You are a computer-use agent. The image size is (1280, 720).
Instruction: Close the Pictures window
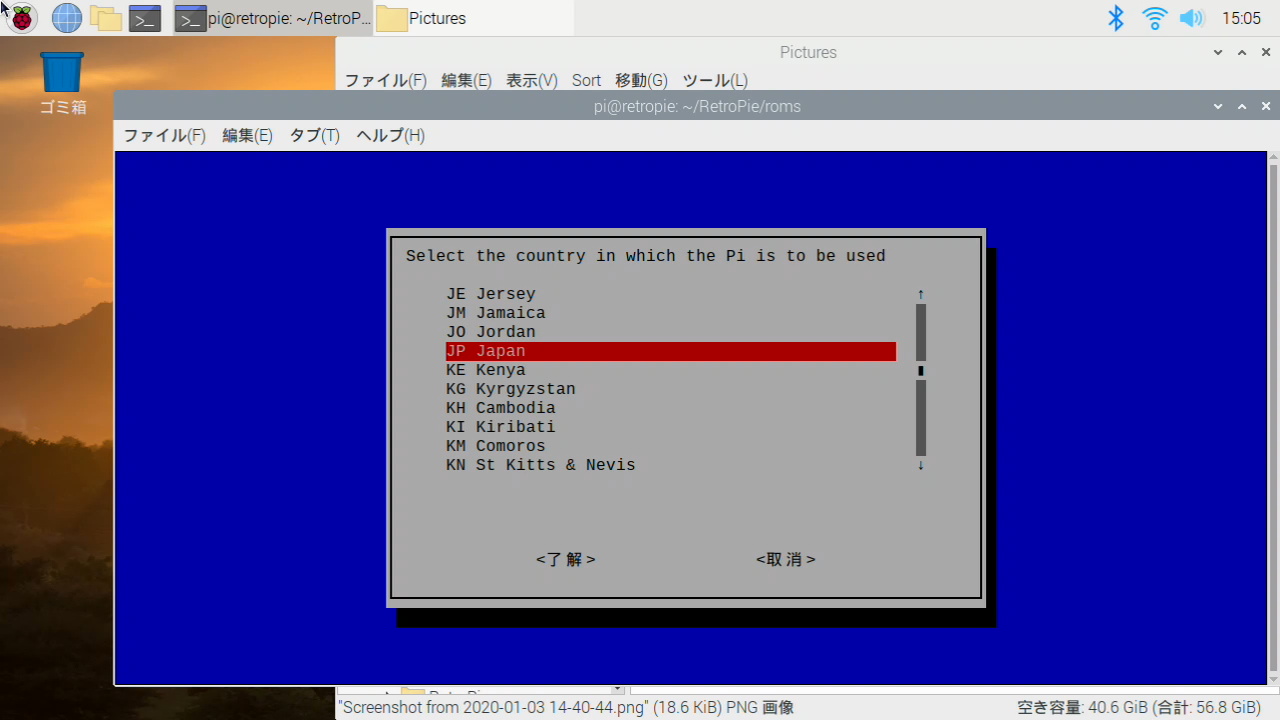pyautogui.click(x=1266, y=52)
